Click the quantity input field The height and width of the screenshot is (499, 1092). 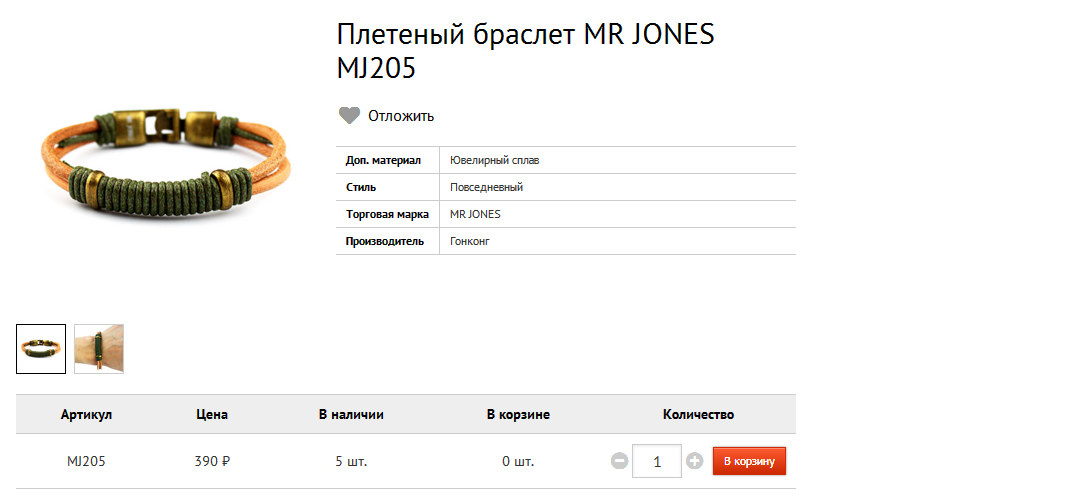[x=657, y=461]
